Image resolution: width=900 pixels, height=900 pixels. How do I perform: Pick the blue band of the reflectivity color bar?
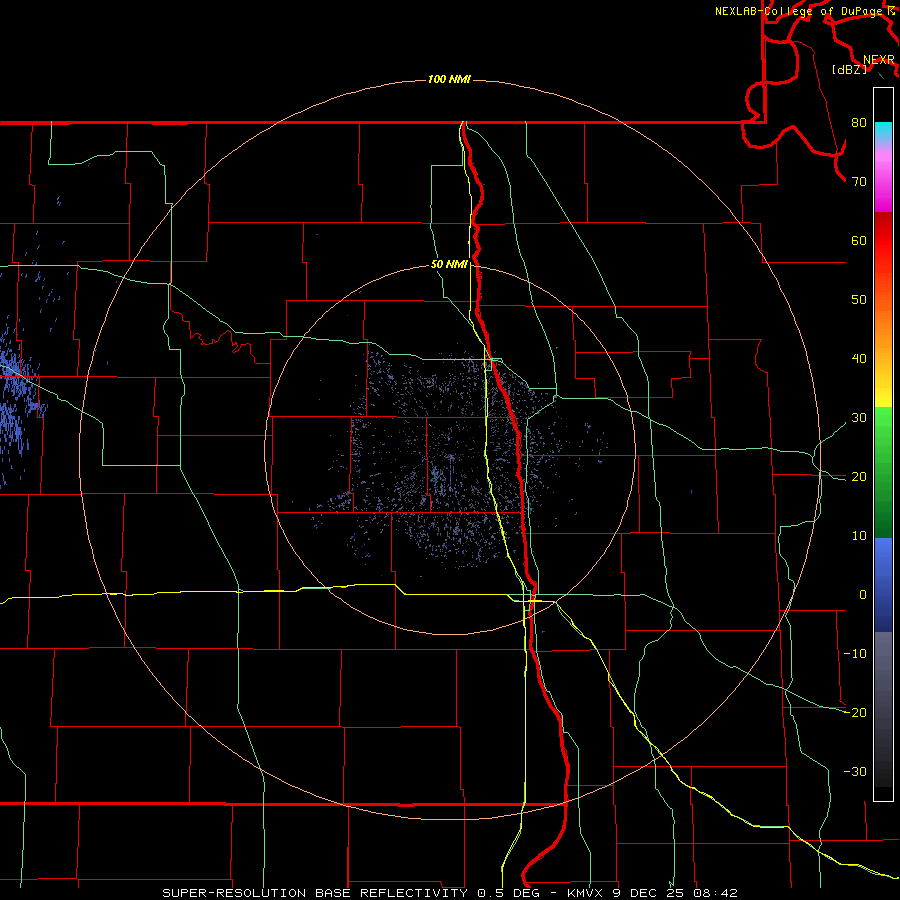(x=883, y=585)
